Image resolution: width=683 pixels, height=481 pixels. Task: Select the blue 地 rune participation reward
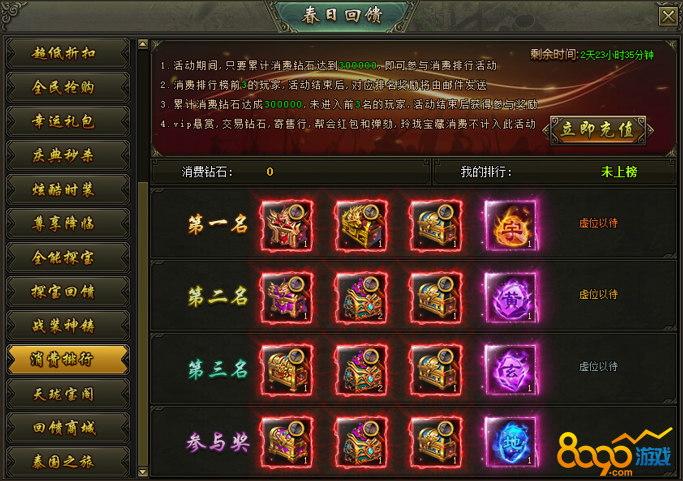511,442
